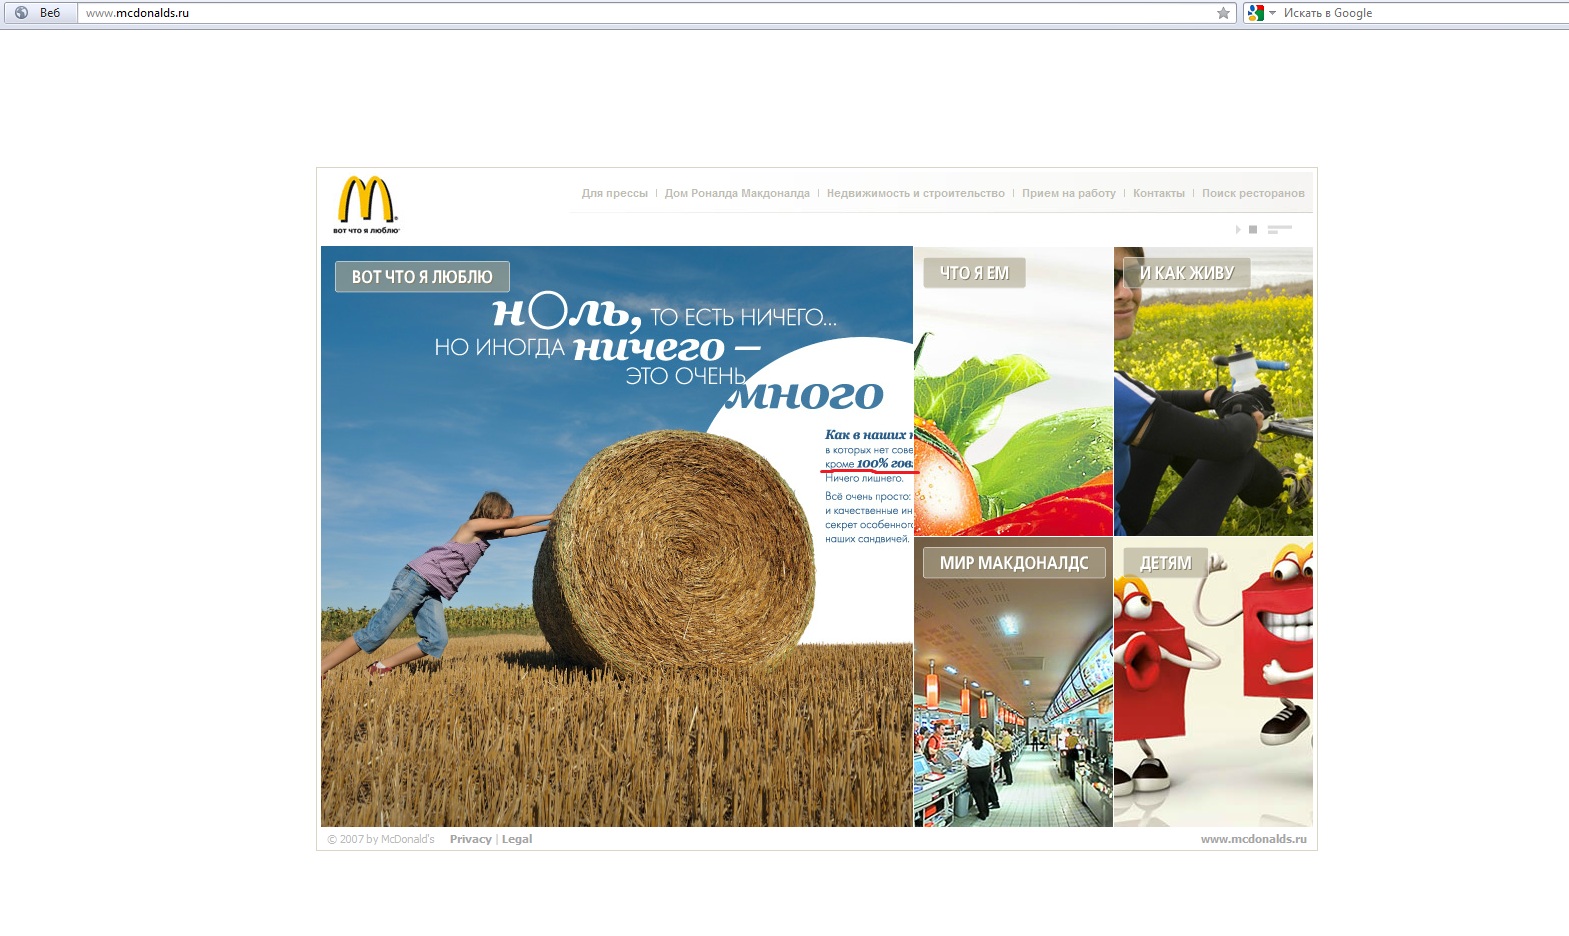The width and height of the screenshot is (1569, 936).
Task: Click the restaurant interior tile
Action: 1013,682
